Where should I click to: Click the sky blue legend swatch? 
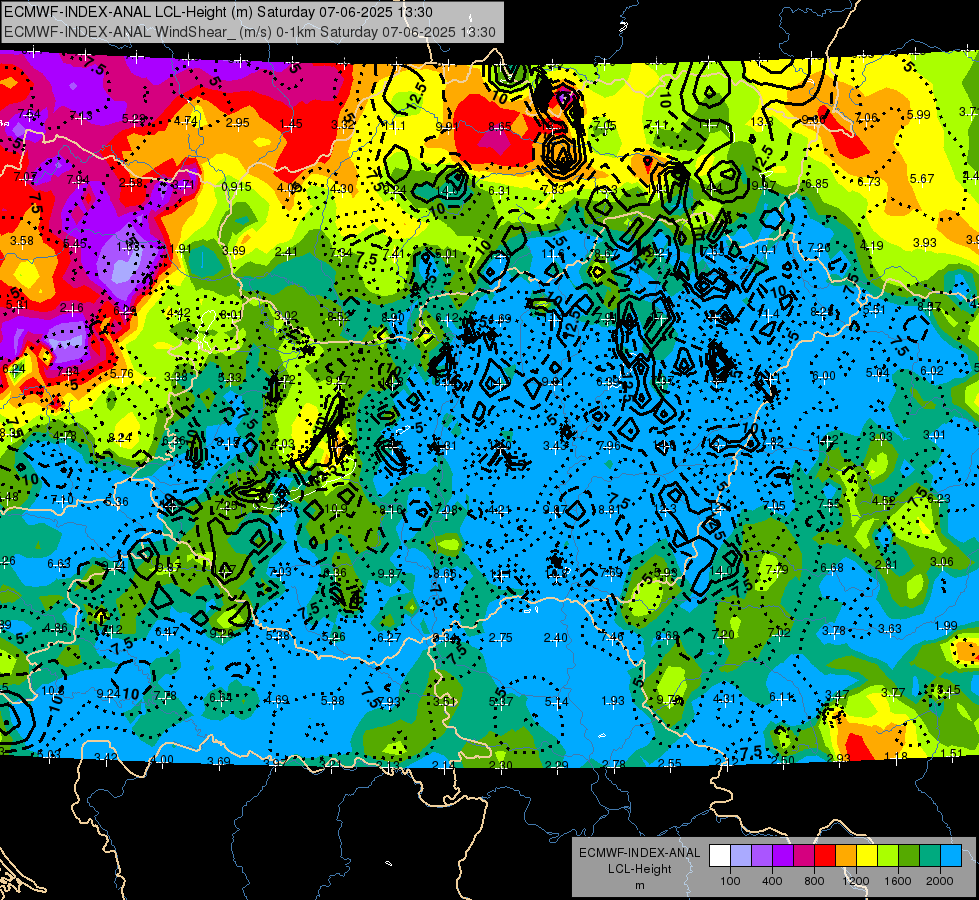click(951, 855)
